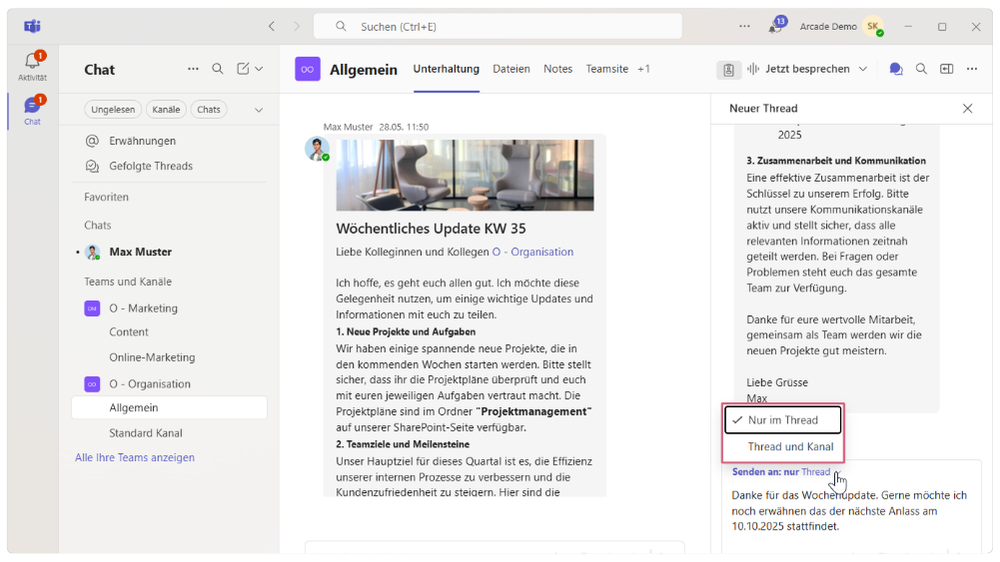Click the Arcade Demo account name
This screenshot has width=1000, height=562.
point(828,26)
